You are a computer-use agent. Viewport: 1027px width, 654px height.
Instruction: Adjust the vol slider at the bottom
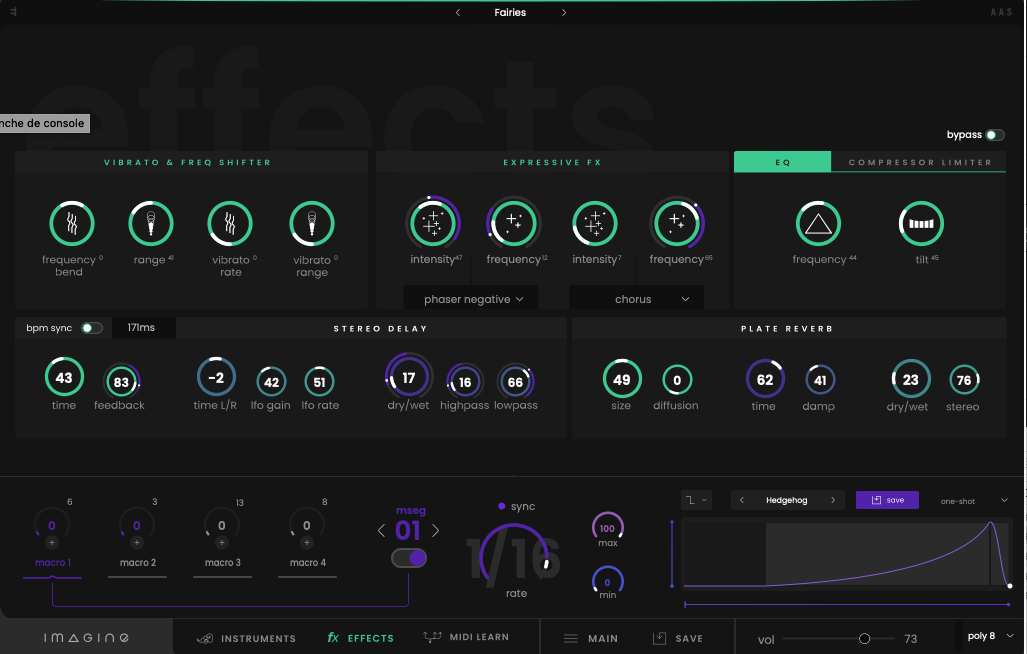tap(864, 638)
